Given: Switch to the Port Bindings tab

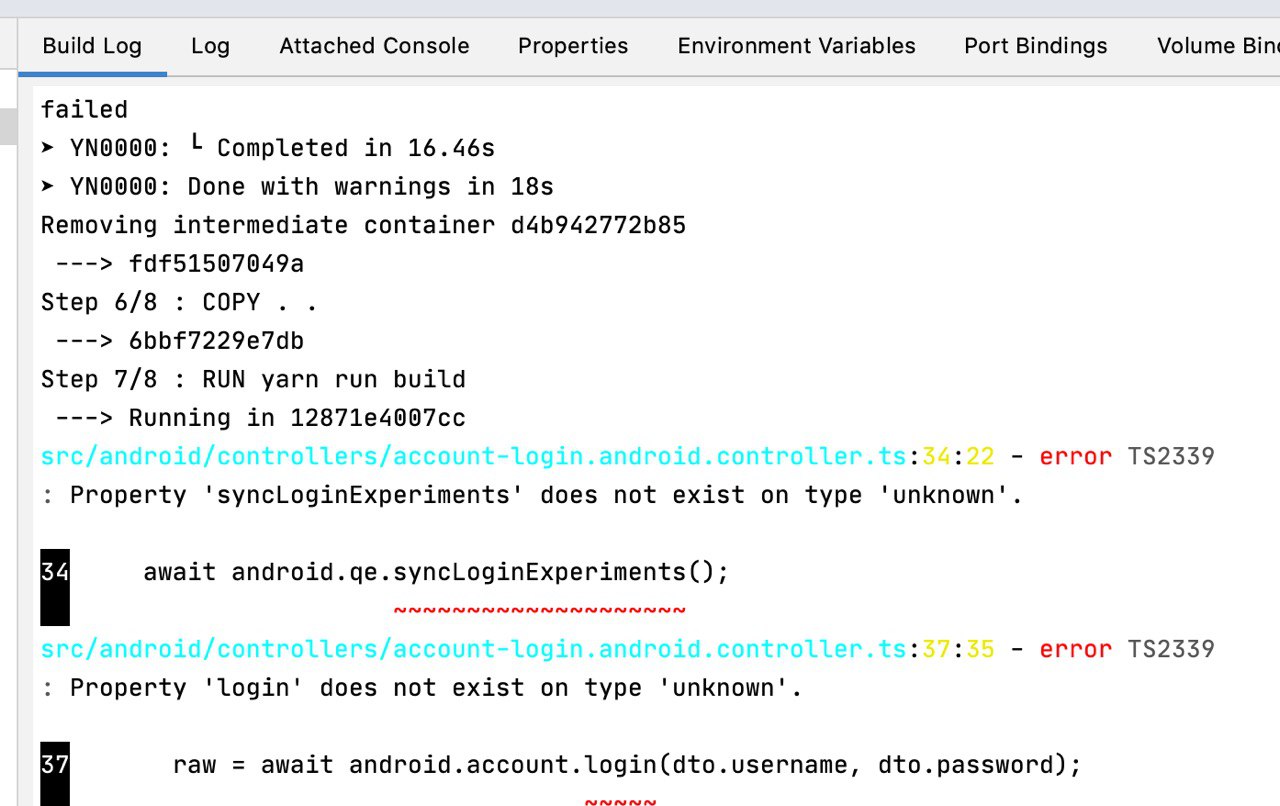Looking at the screenshot, I should pos(1036,46).
